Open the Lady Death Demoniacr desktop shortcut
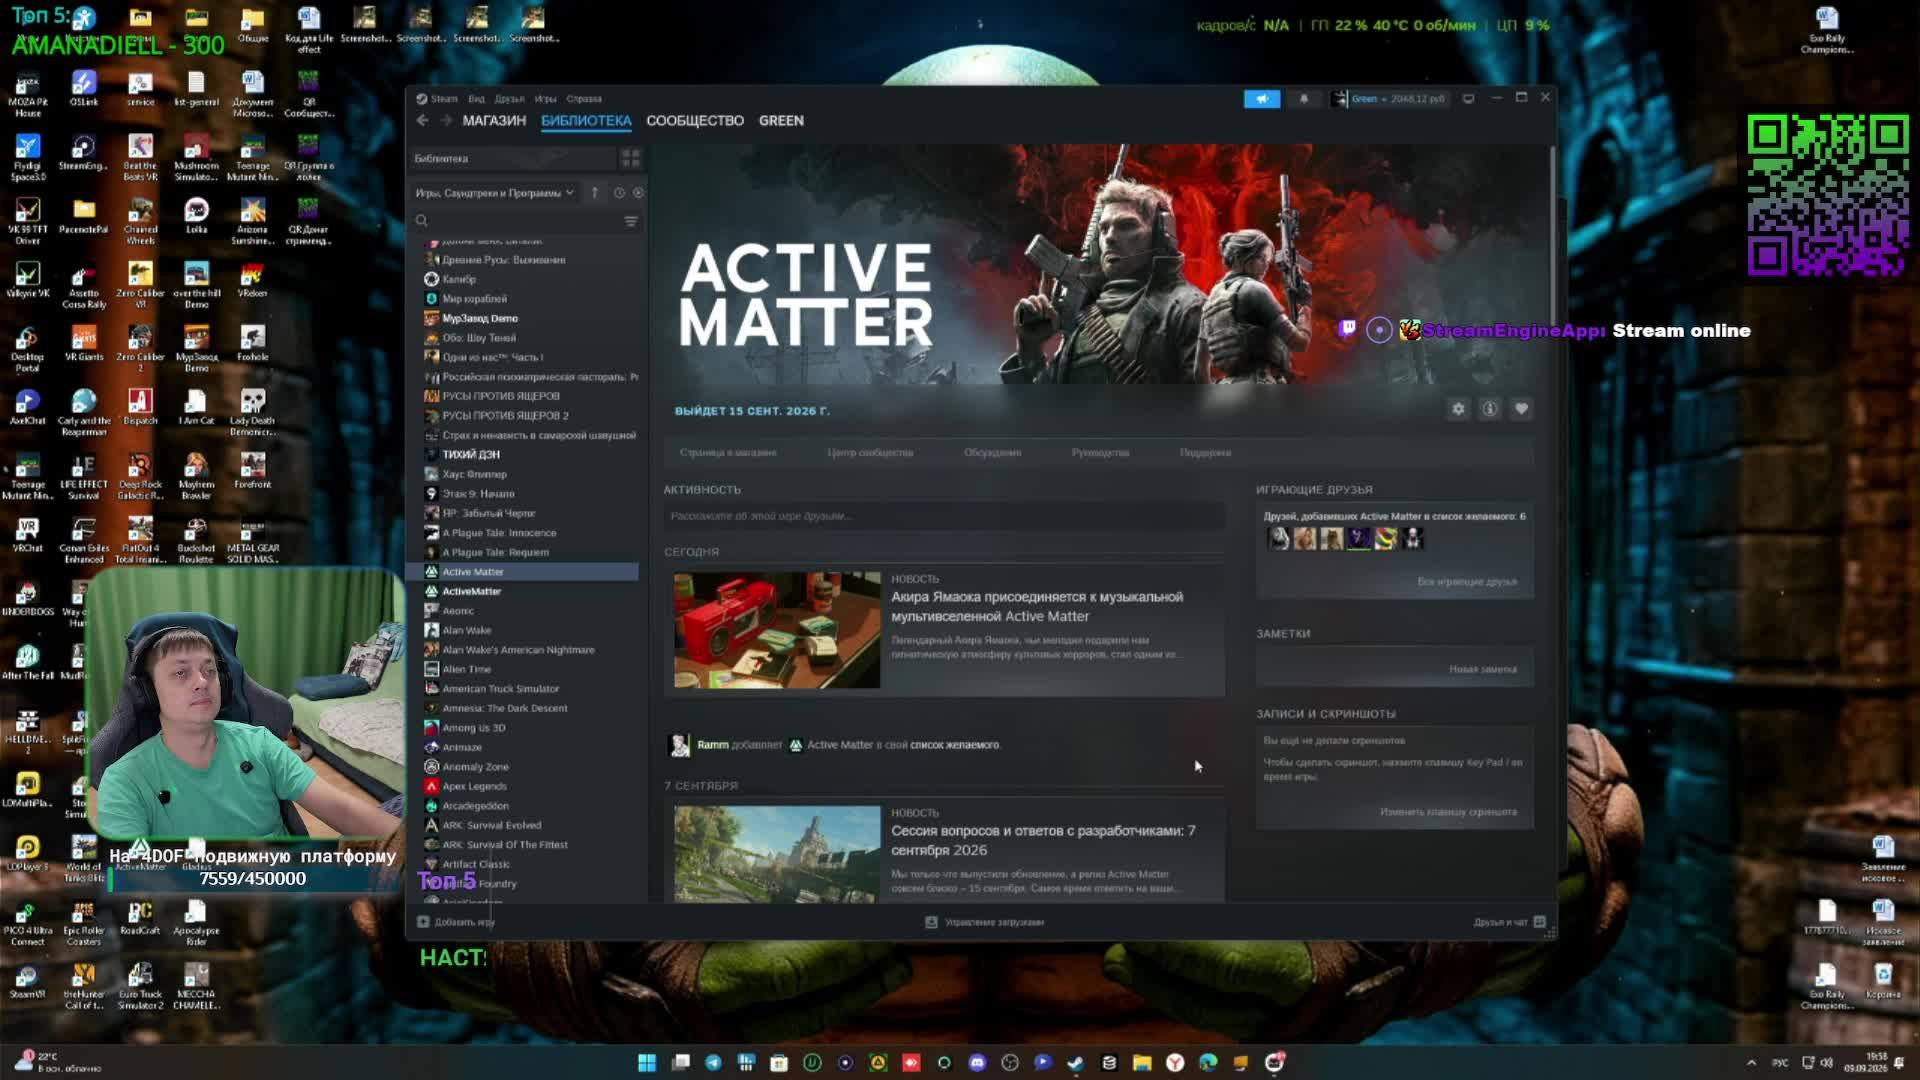1920x1080 pixels. coord(252,412)
